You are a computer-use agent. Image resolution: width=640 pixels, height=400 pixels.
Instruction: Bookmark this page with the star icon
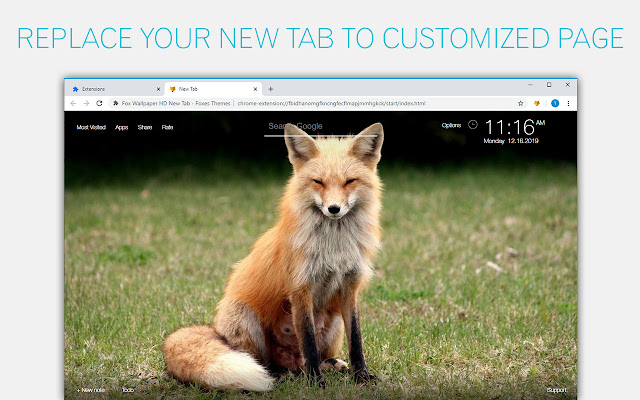(520, 103)
